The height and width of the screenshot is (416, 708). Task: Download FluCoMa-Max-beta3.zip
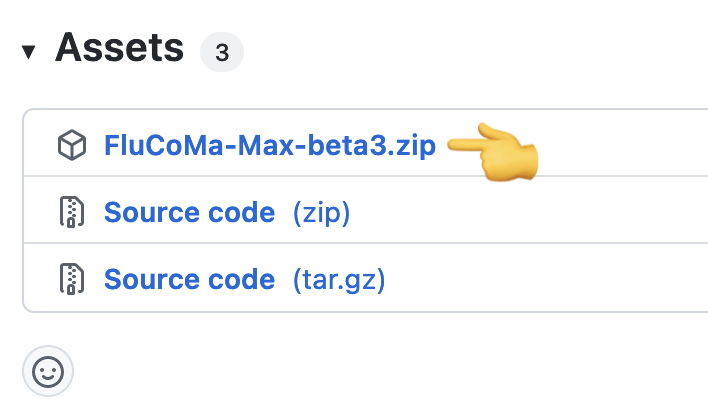click(x=270, y=145)
